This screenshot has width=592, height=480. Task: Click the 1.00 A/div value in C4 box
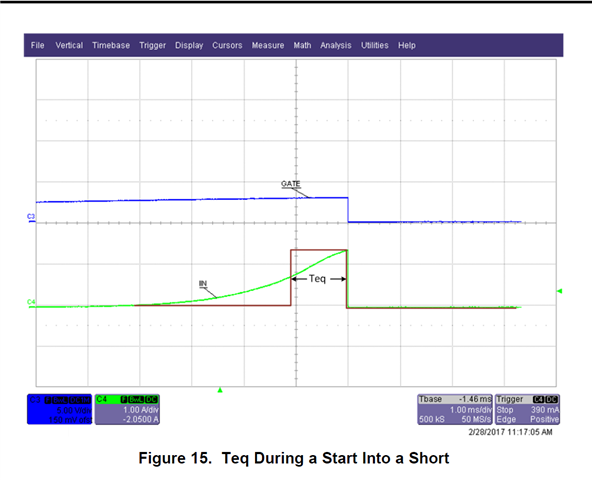(x=140, y=410)
